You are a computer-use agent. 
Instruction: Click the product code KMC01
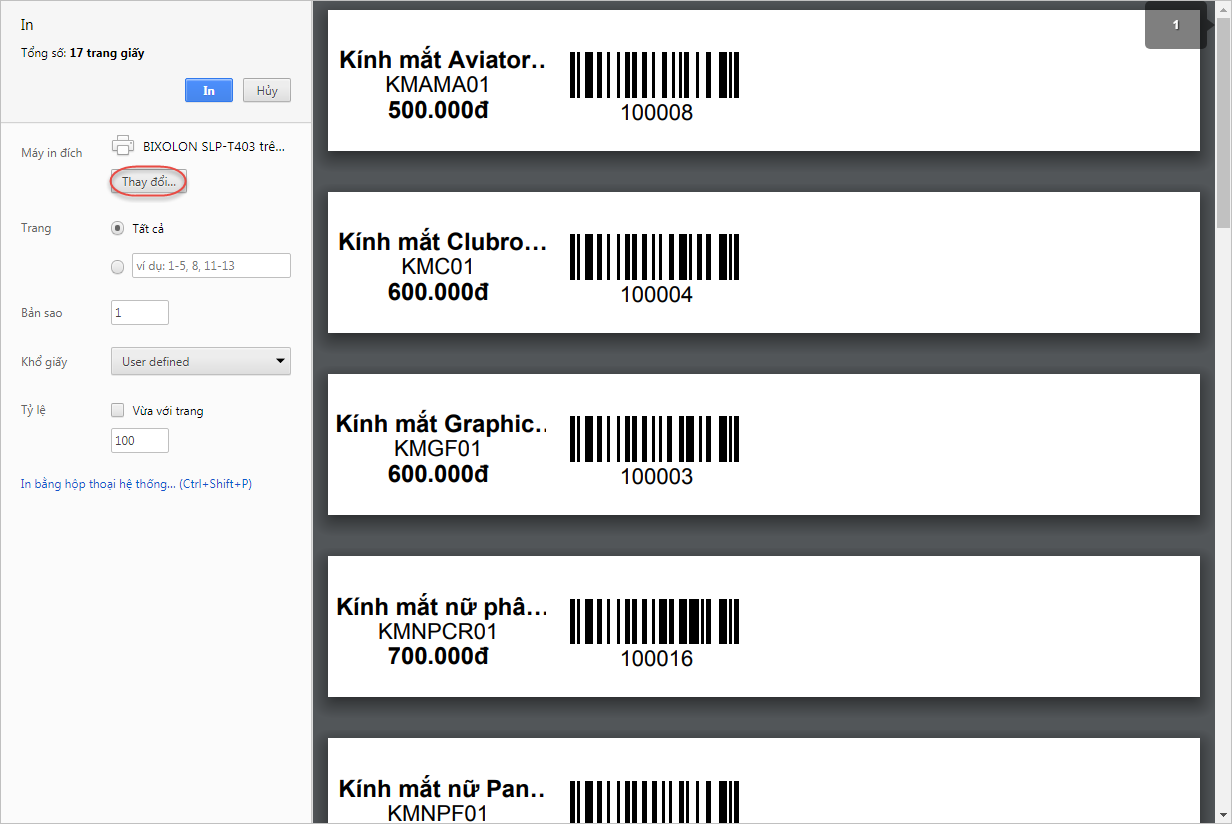tap(437, 267)
